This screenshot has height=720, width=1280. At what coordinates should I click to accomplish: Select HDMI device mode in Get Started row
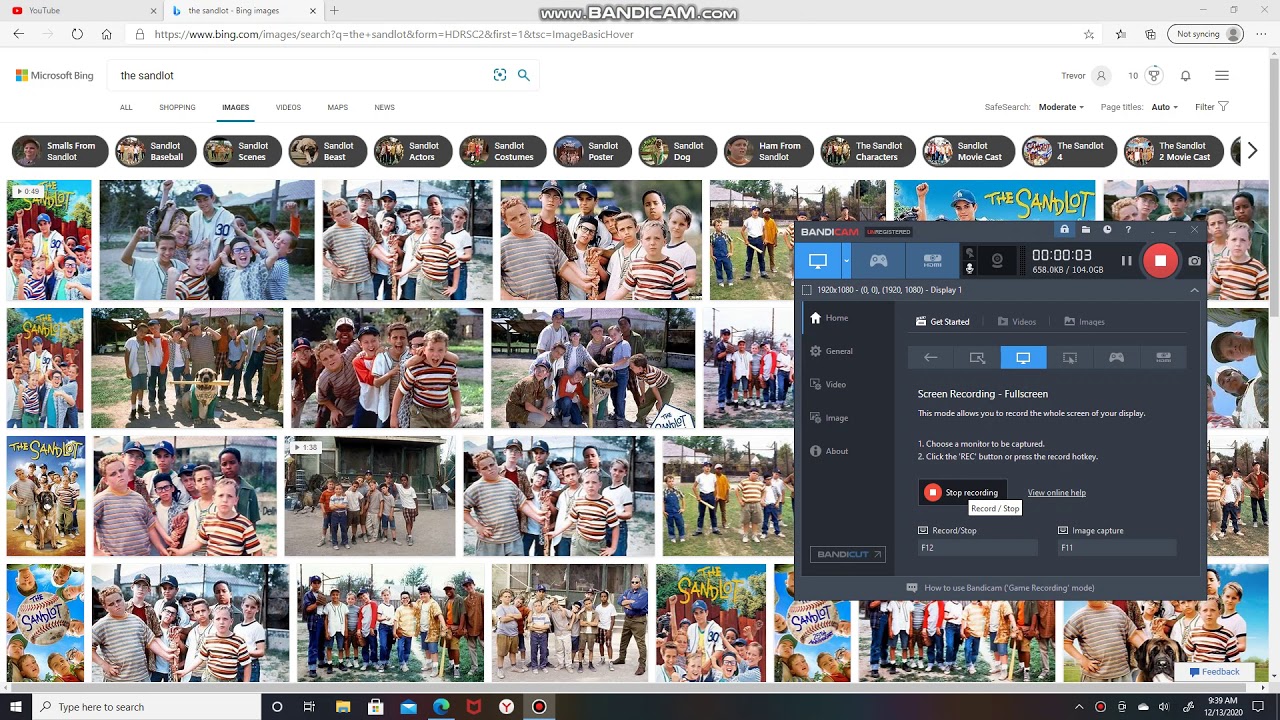point(1163,357)
